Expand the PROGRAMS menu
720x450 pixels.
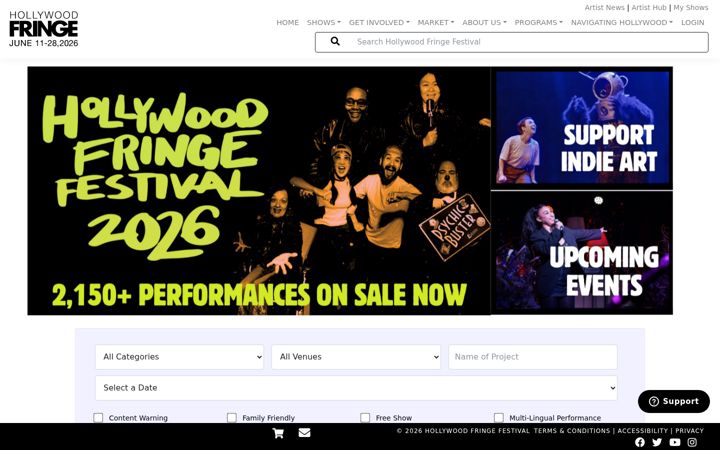538,22
